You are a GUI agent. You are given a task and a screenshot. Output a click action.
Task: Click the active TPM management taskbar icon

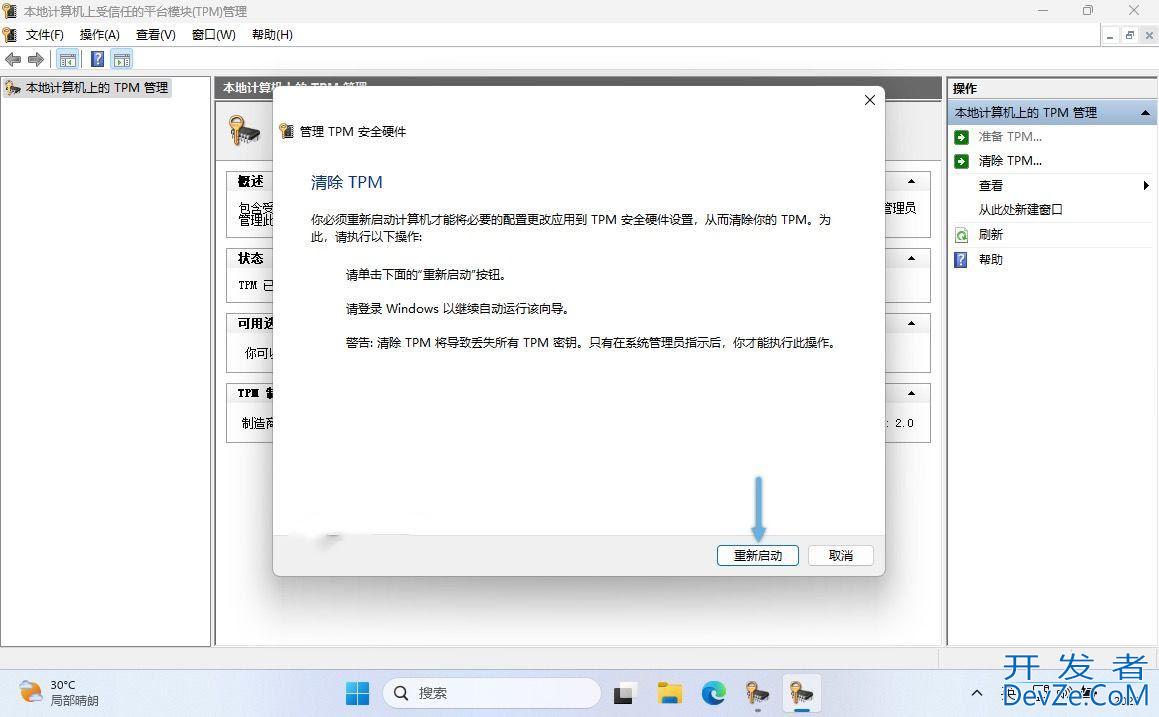[x=802, y=693]
